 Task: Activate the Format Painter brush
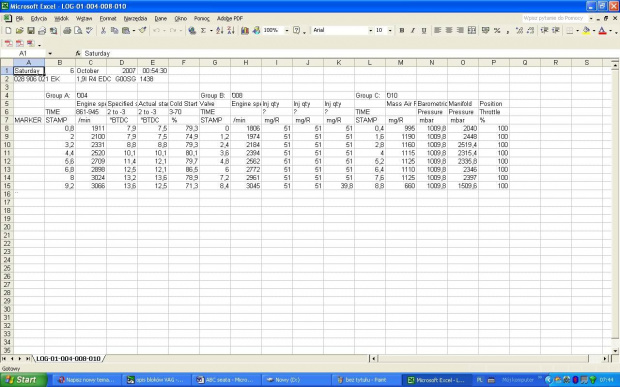point(143,30)
